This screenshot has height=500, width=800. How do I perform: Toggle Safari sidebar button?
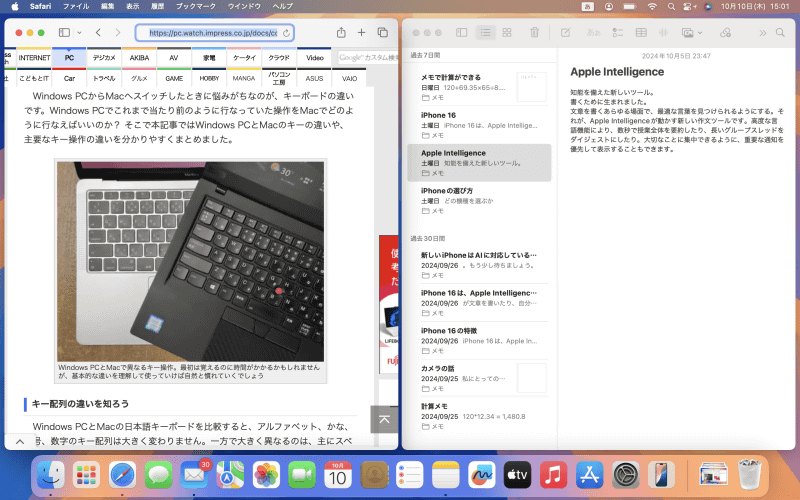64,33
